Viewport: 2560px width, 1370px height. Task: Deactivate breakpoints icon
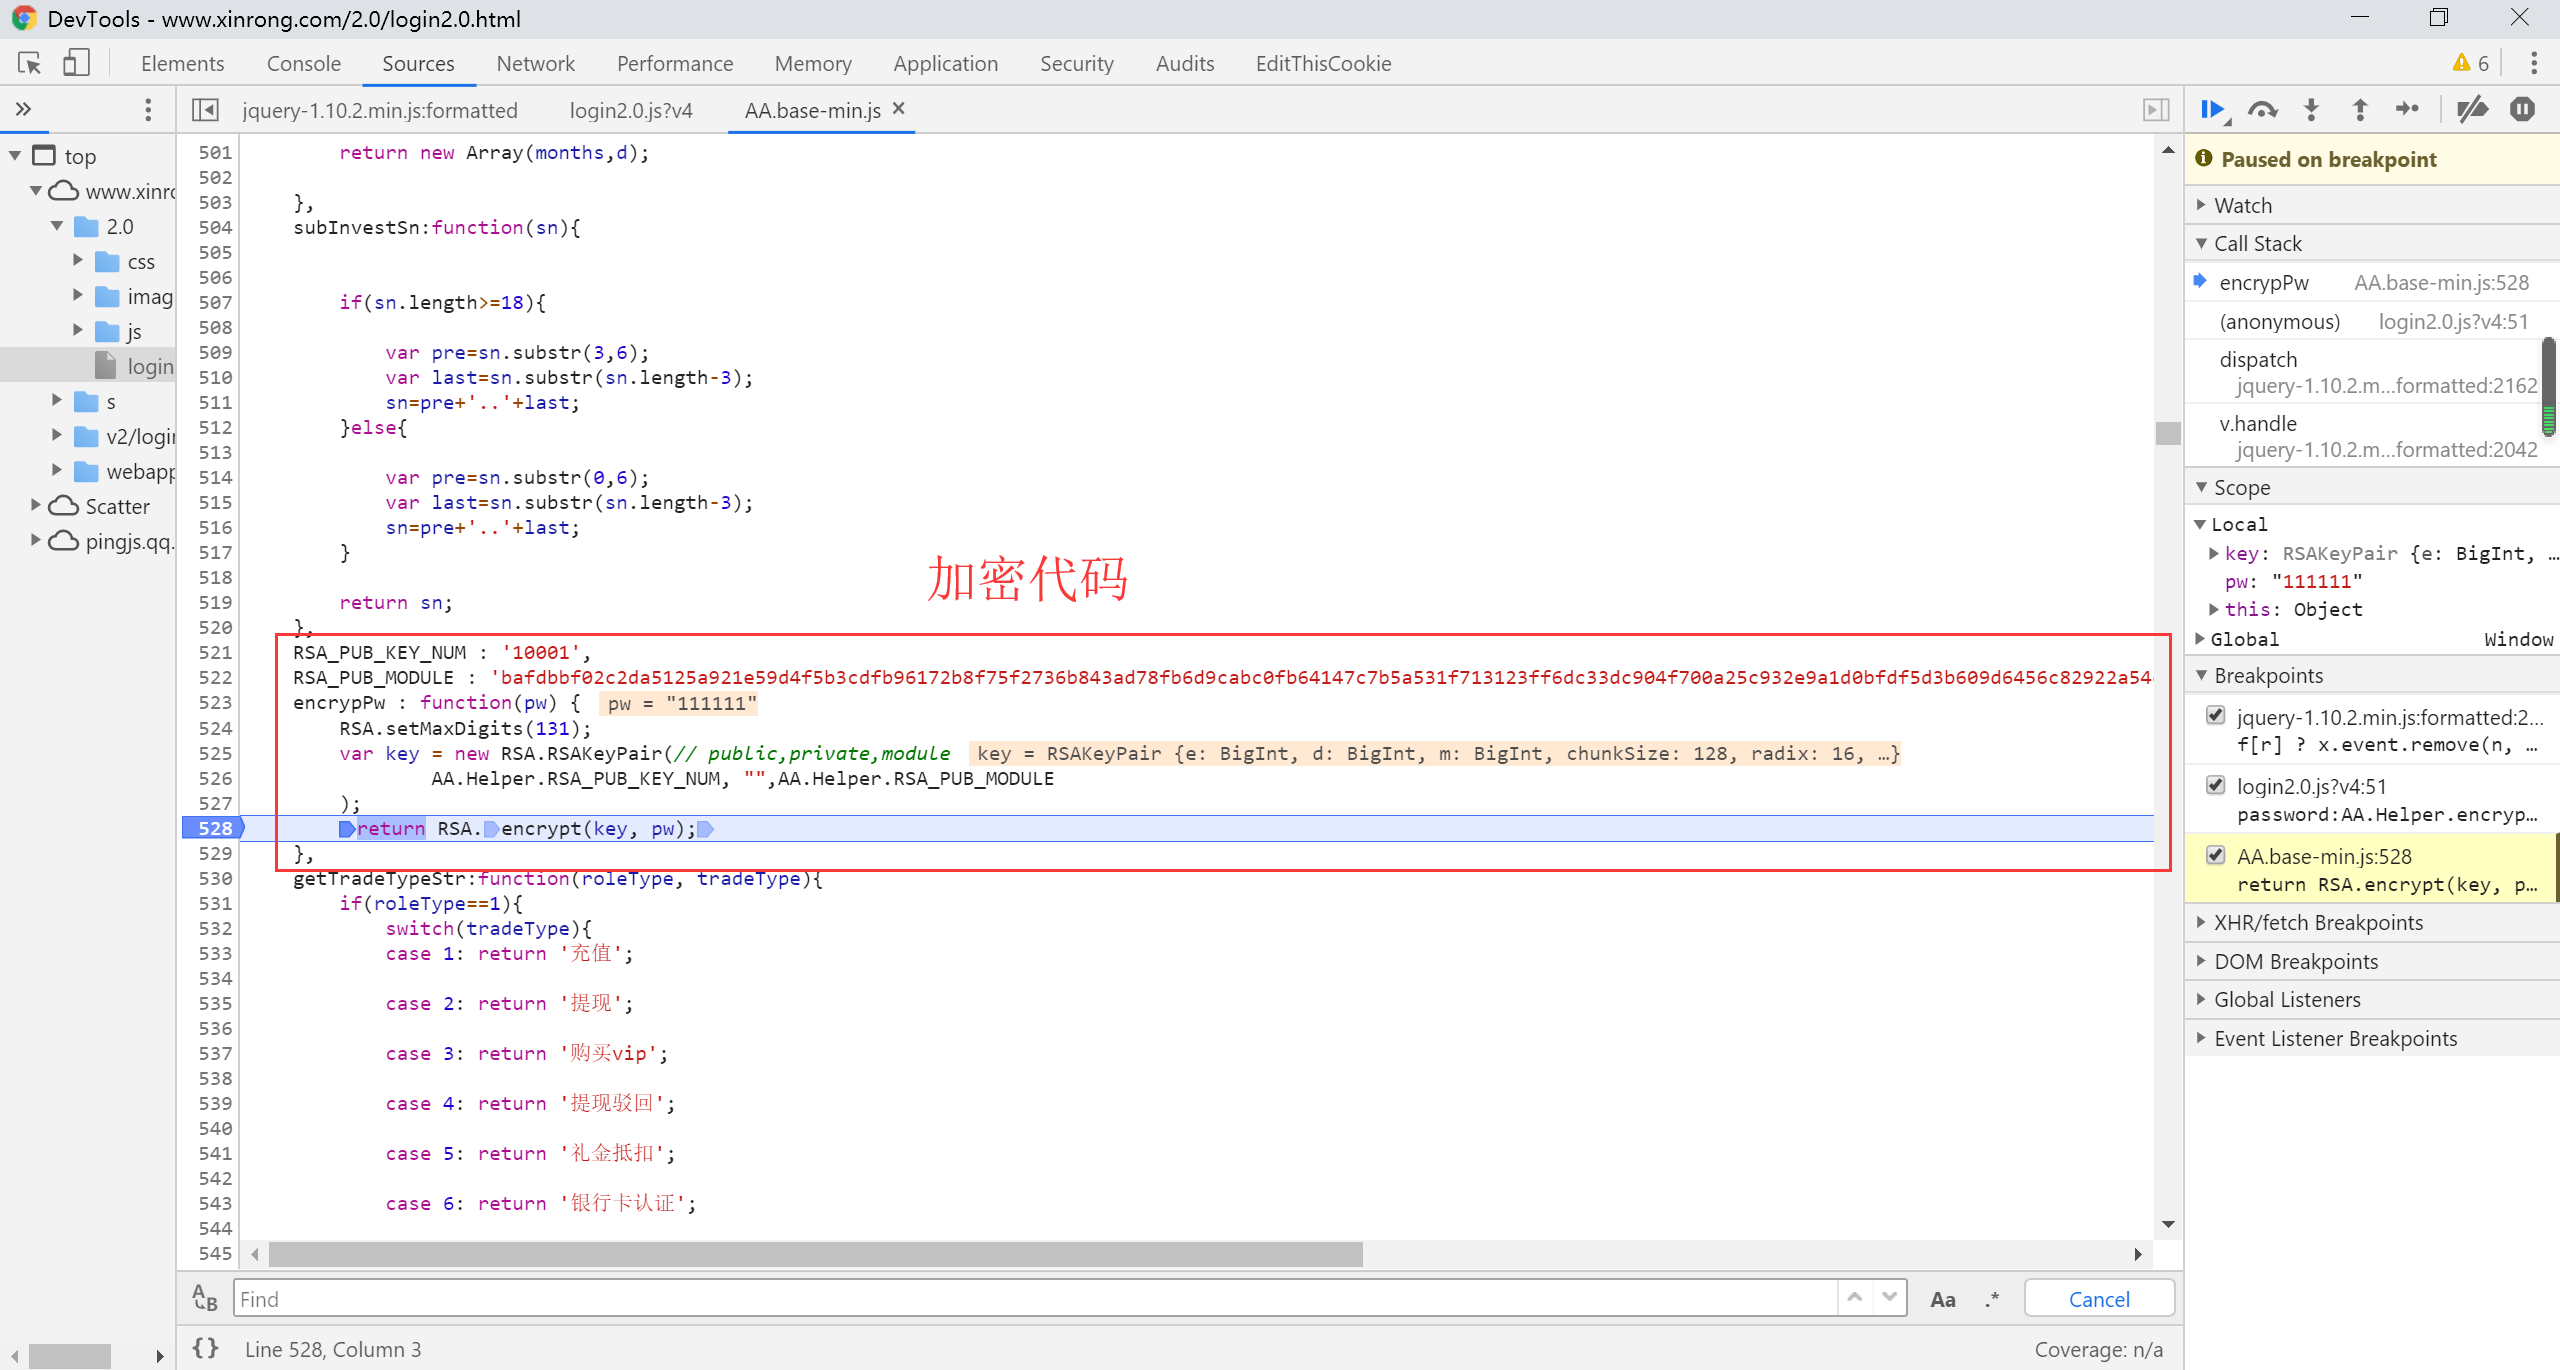click(x=2472, y=110)
